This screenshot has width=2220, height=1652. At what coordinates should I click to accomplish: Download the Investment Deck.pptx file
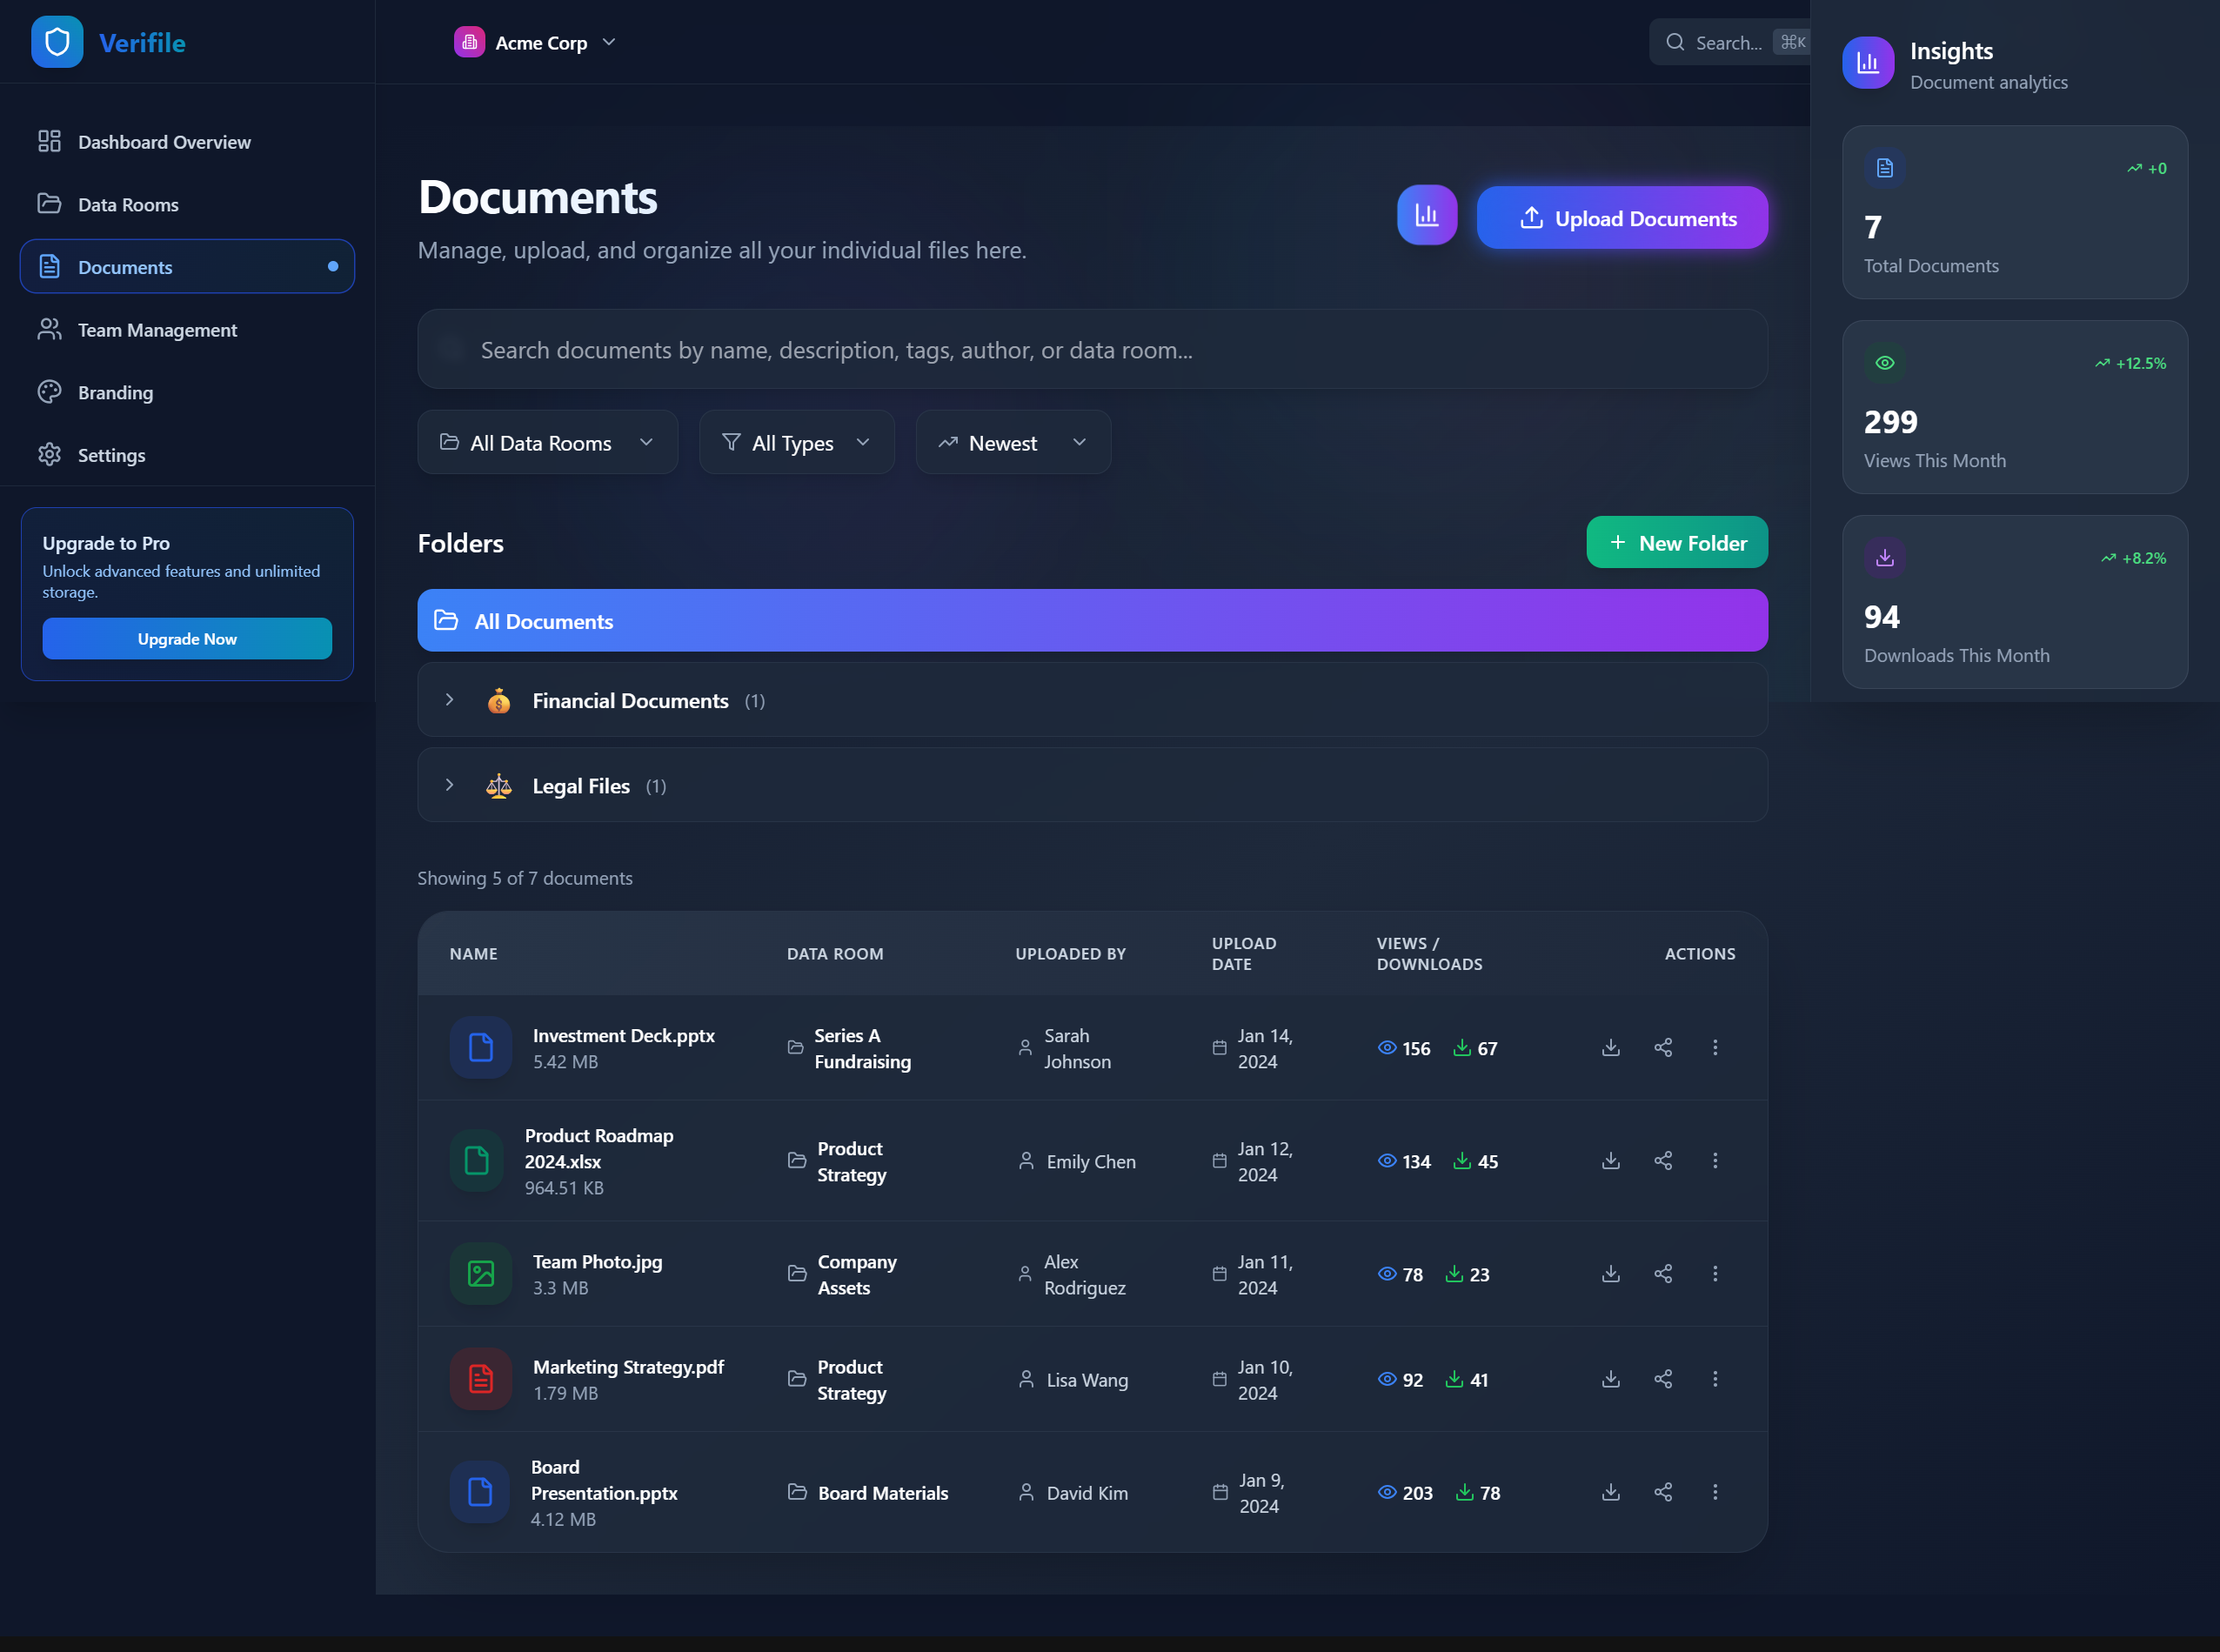[x=1610, y=1047]
